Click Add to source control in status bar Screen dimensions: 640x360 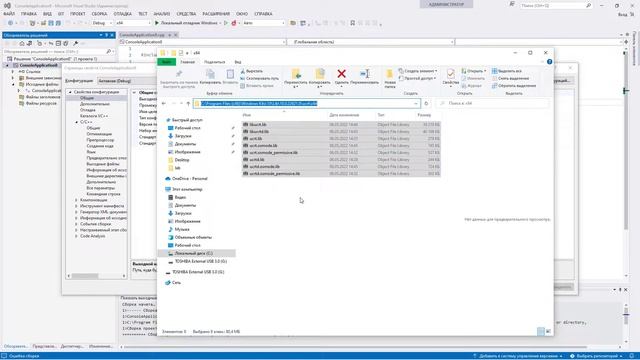518,356
